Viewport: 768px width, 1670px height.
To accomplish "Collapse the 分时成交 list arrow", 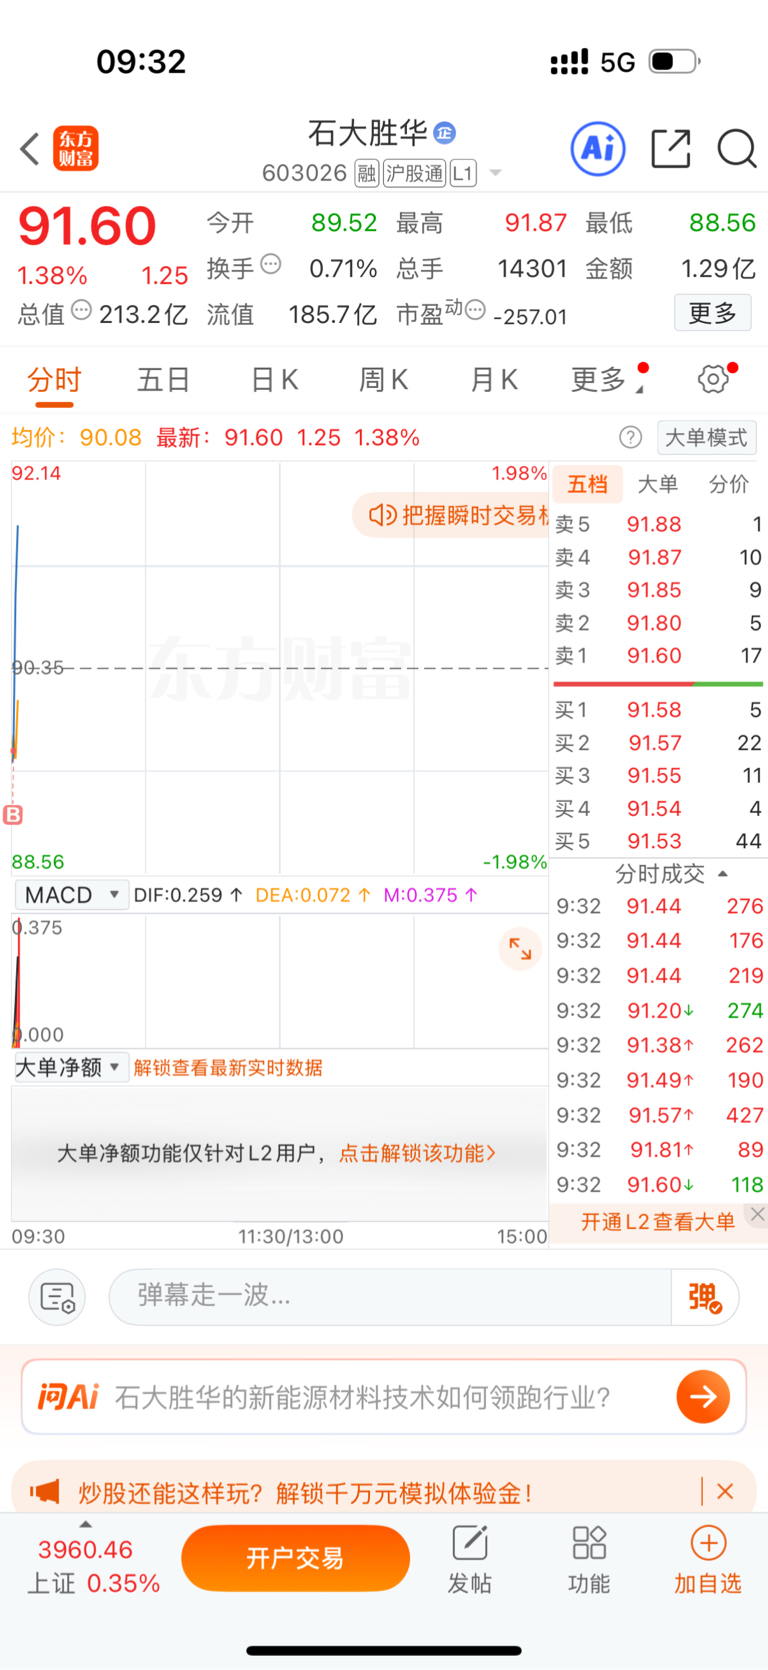I will tap(723, 874).
